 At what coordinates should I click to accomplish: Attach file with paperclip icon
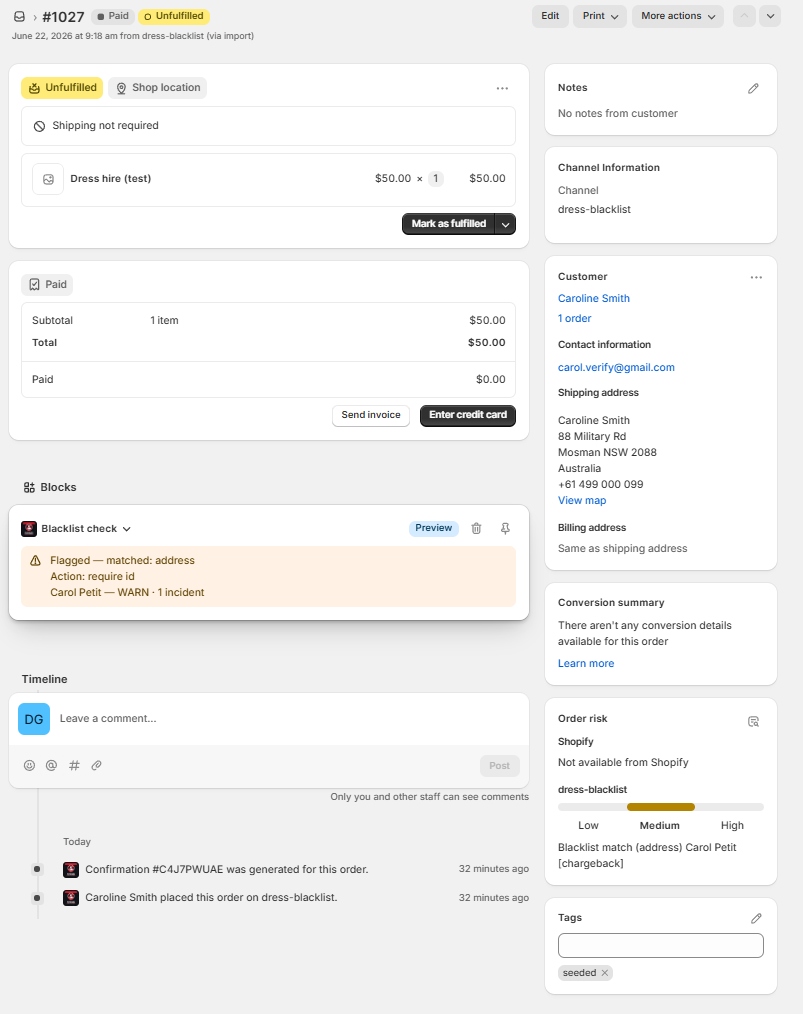(x=96, y=766)
